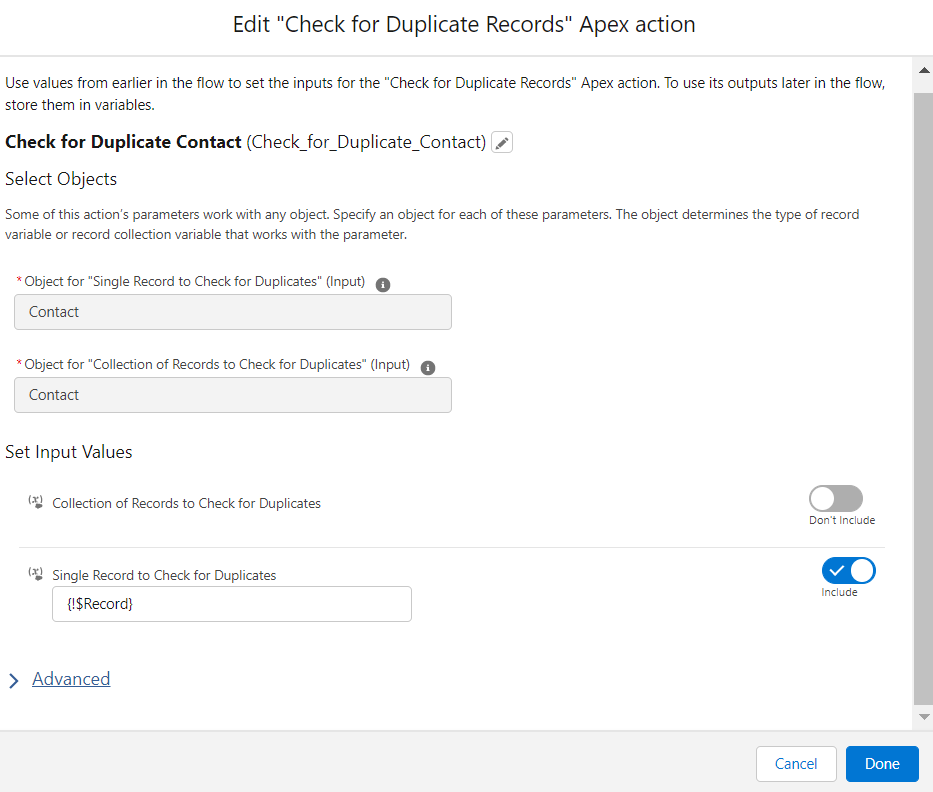Open the Single Record object Contact field
This screenshot has width=933, height=792.
tap(233, 312)
